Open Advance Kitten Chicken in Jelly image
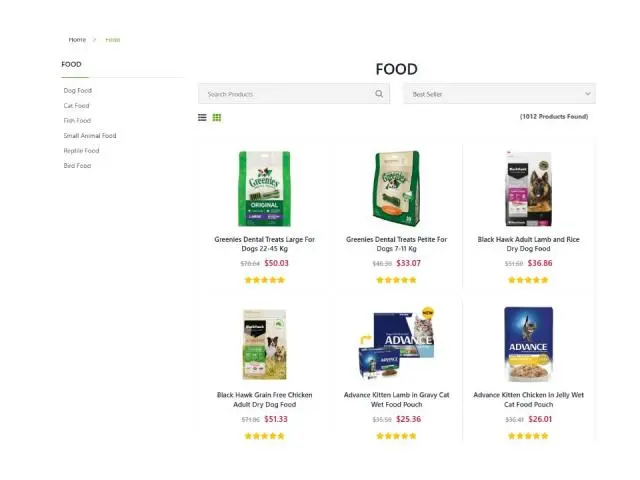This screenshot has width=640, height=480. 529,344
